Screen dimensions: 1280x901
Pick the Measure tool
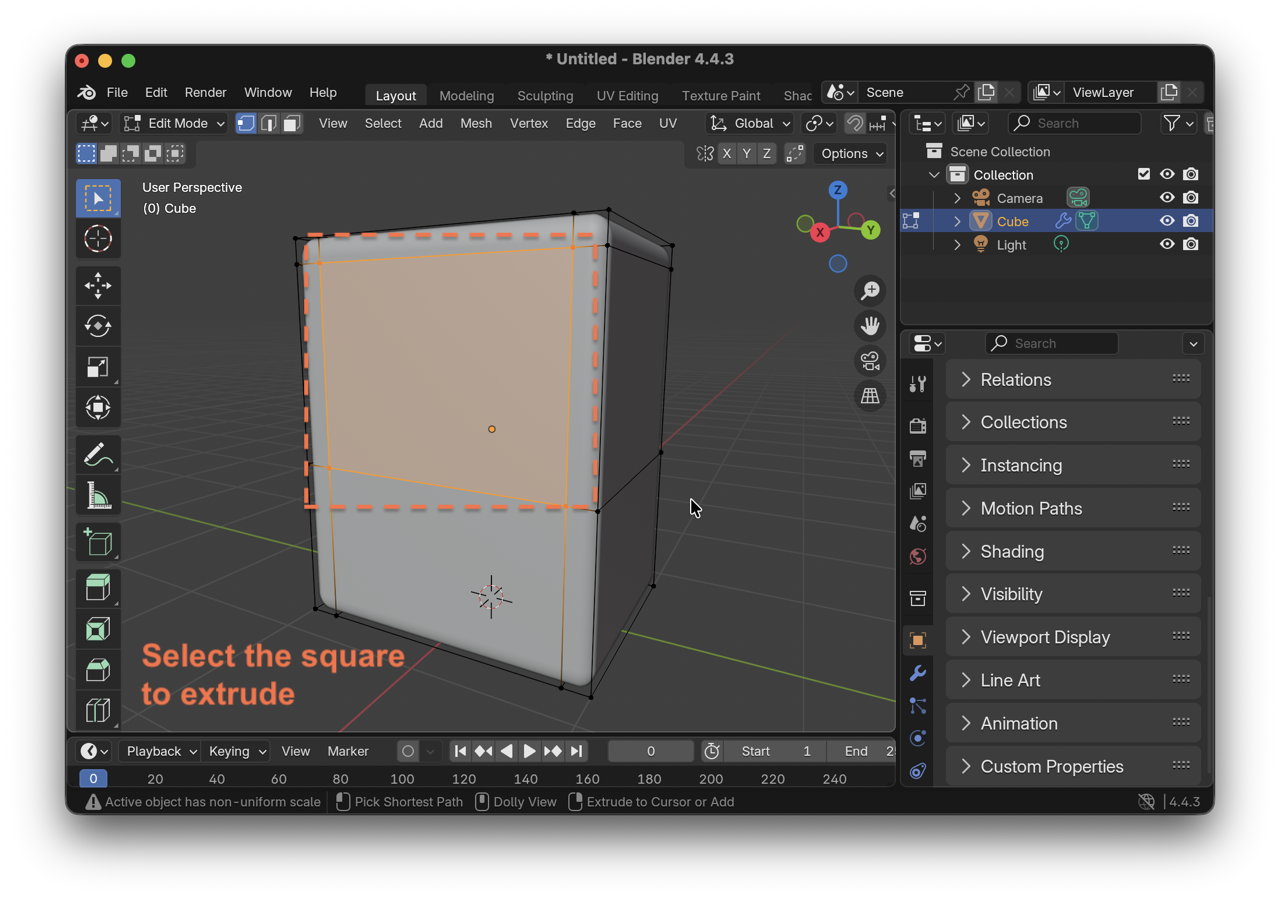(x=98, y=495)
